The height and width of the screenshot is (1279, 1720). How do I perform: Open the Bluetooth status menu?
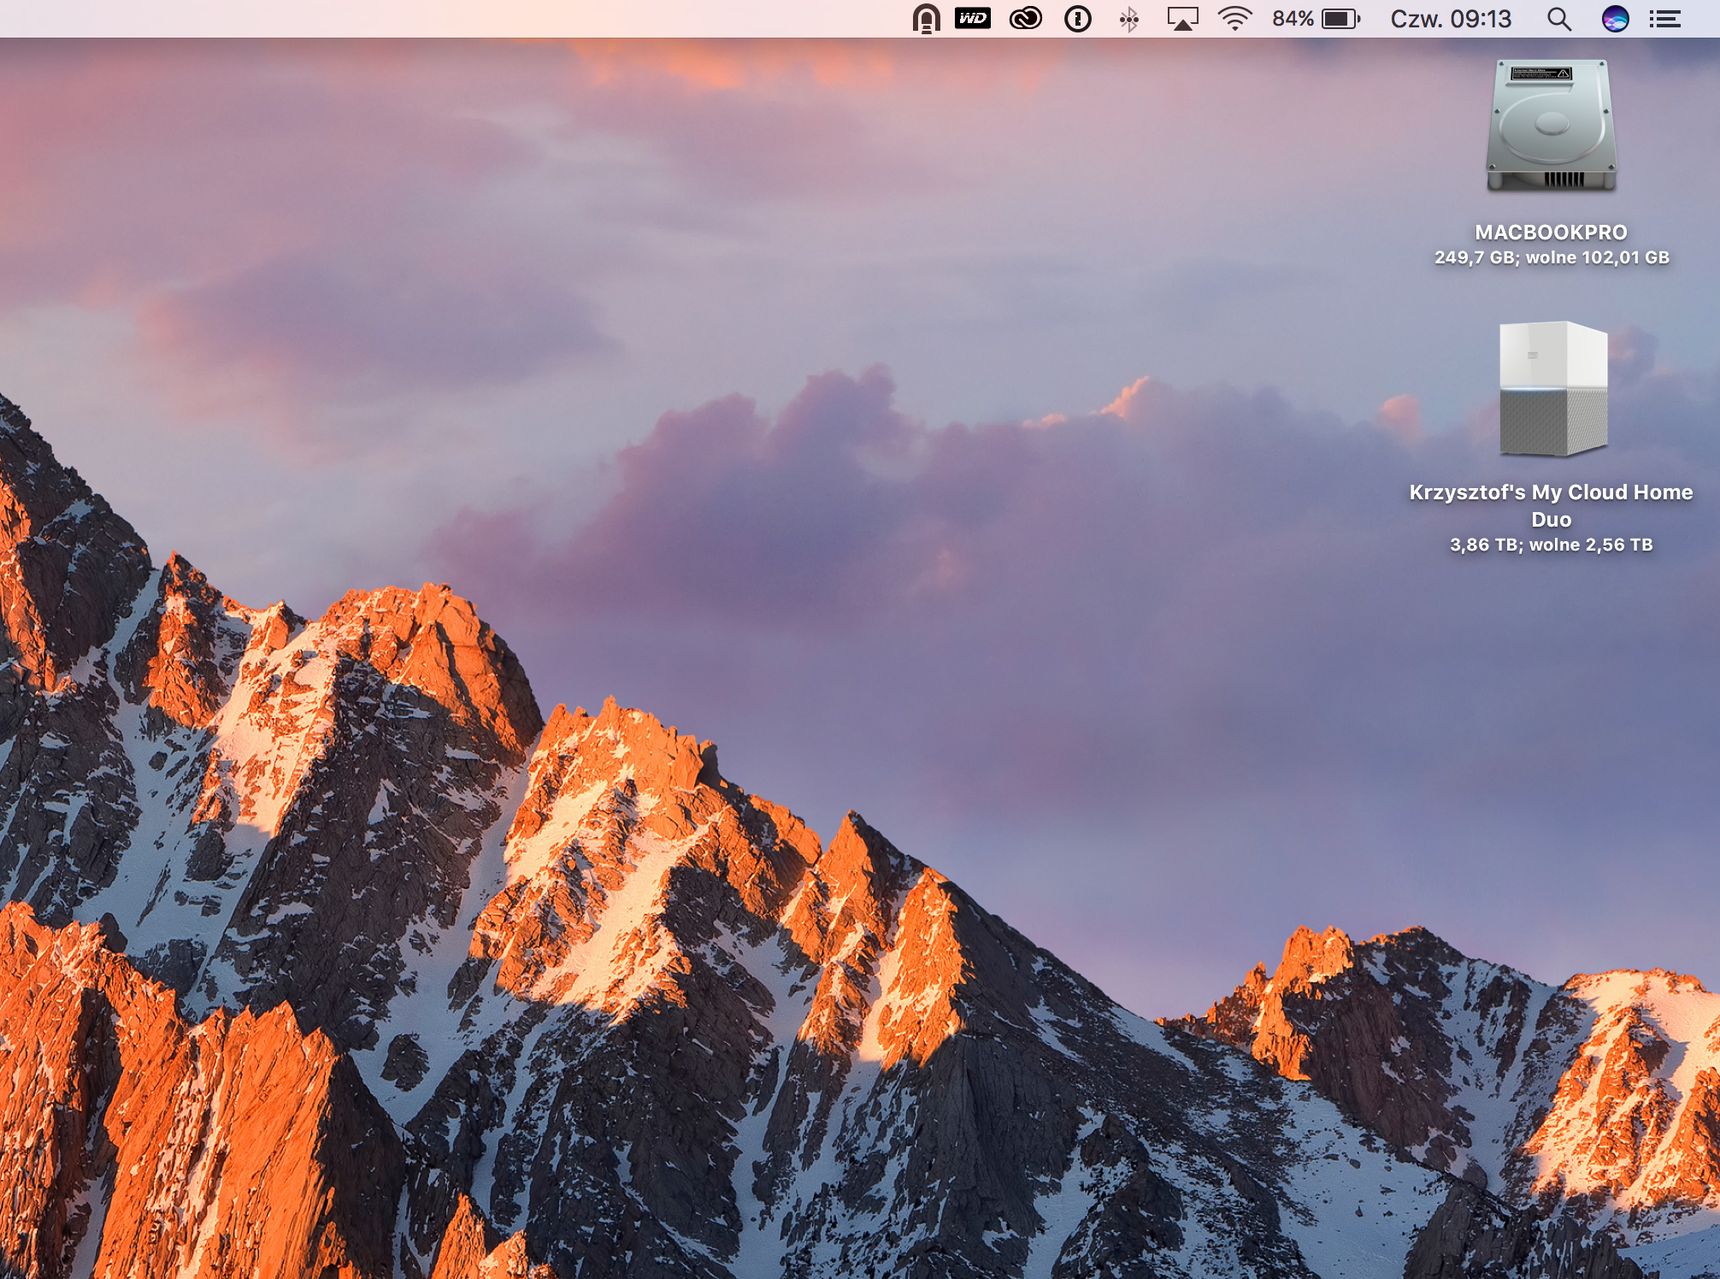pyautogui.click(x=1129, y=19)
